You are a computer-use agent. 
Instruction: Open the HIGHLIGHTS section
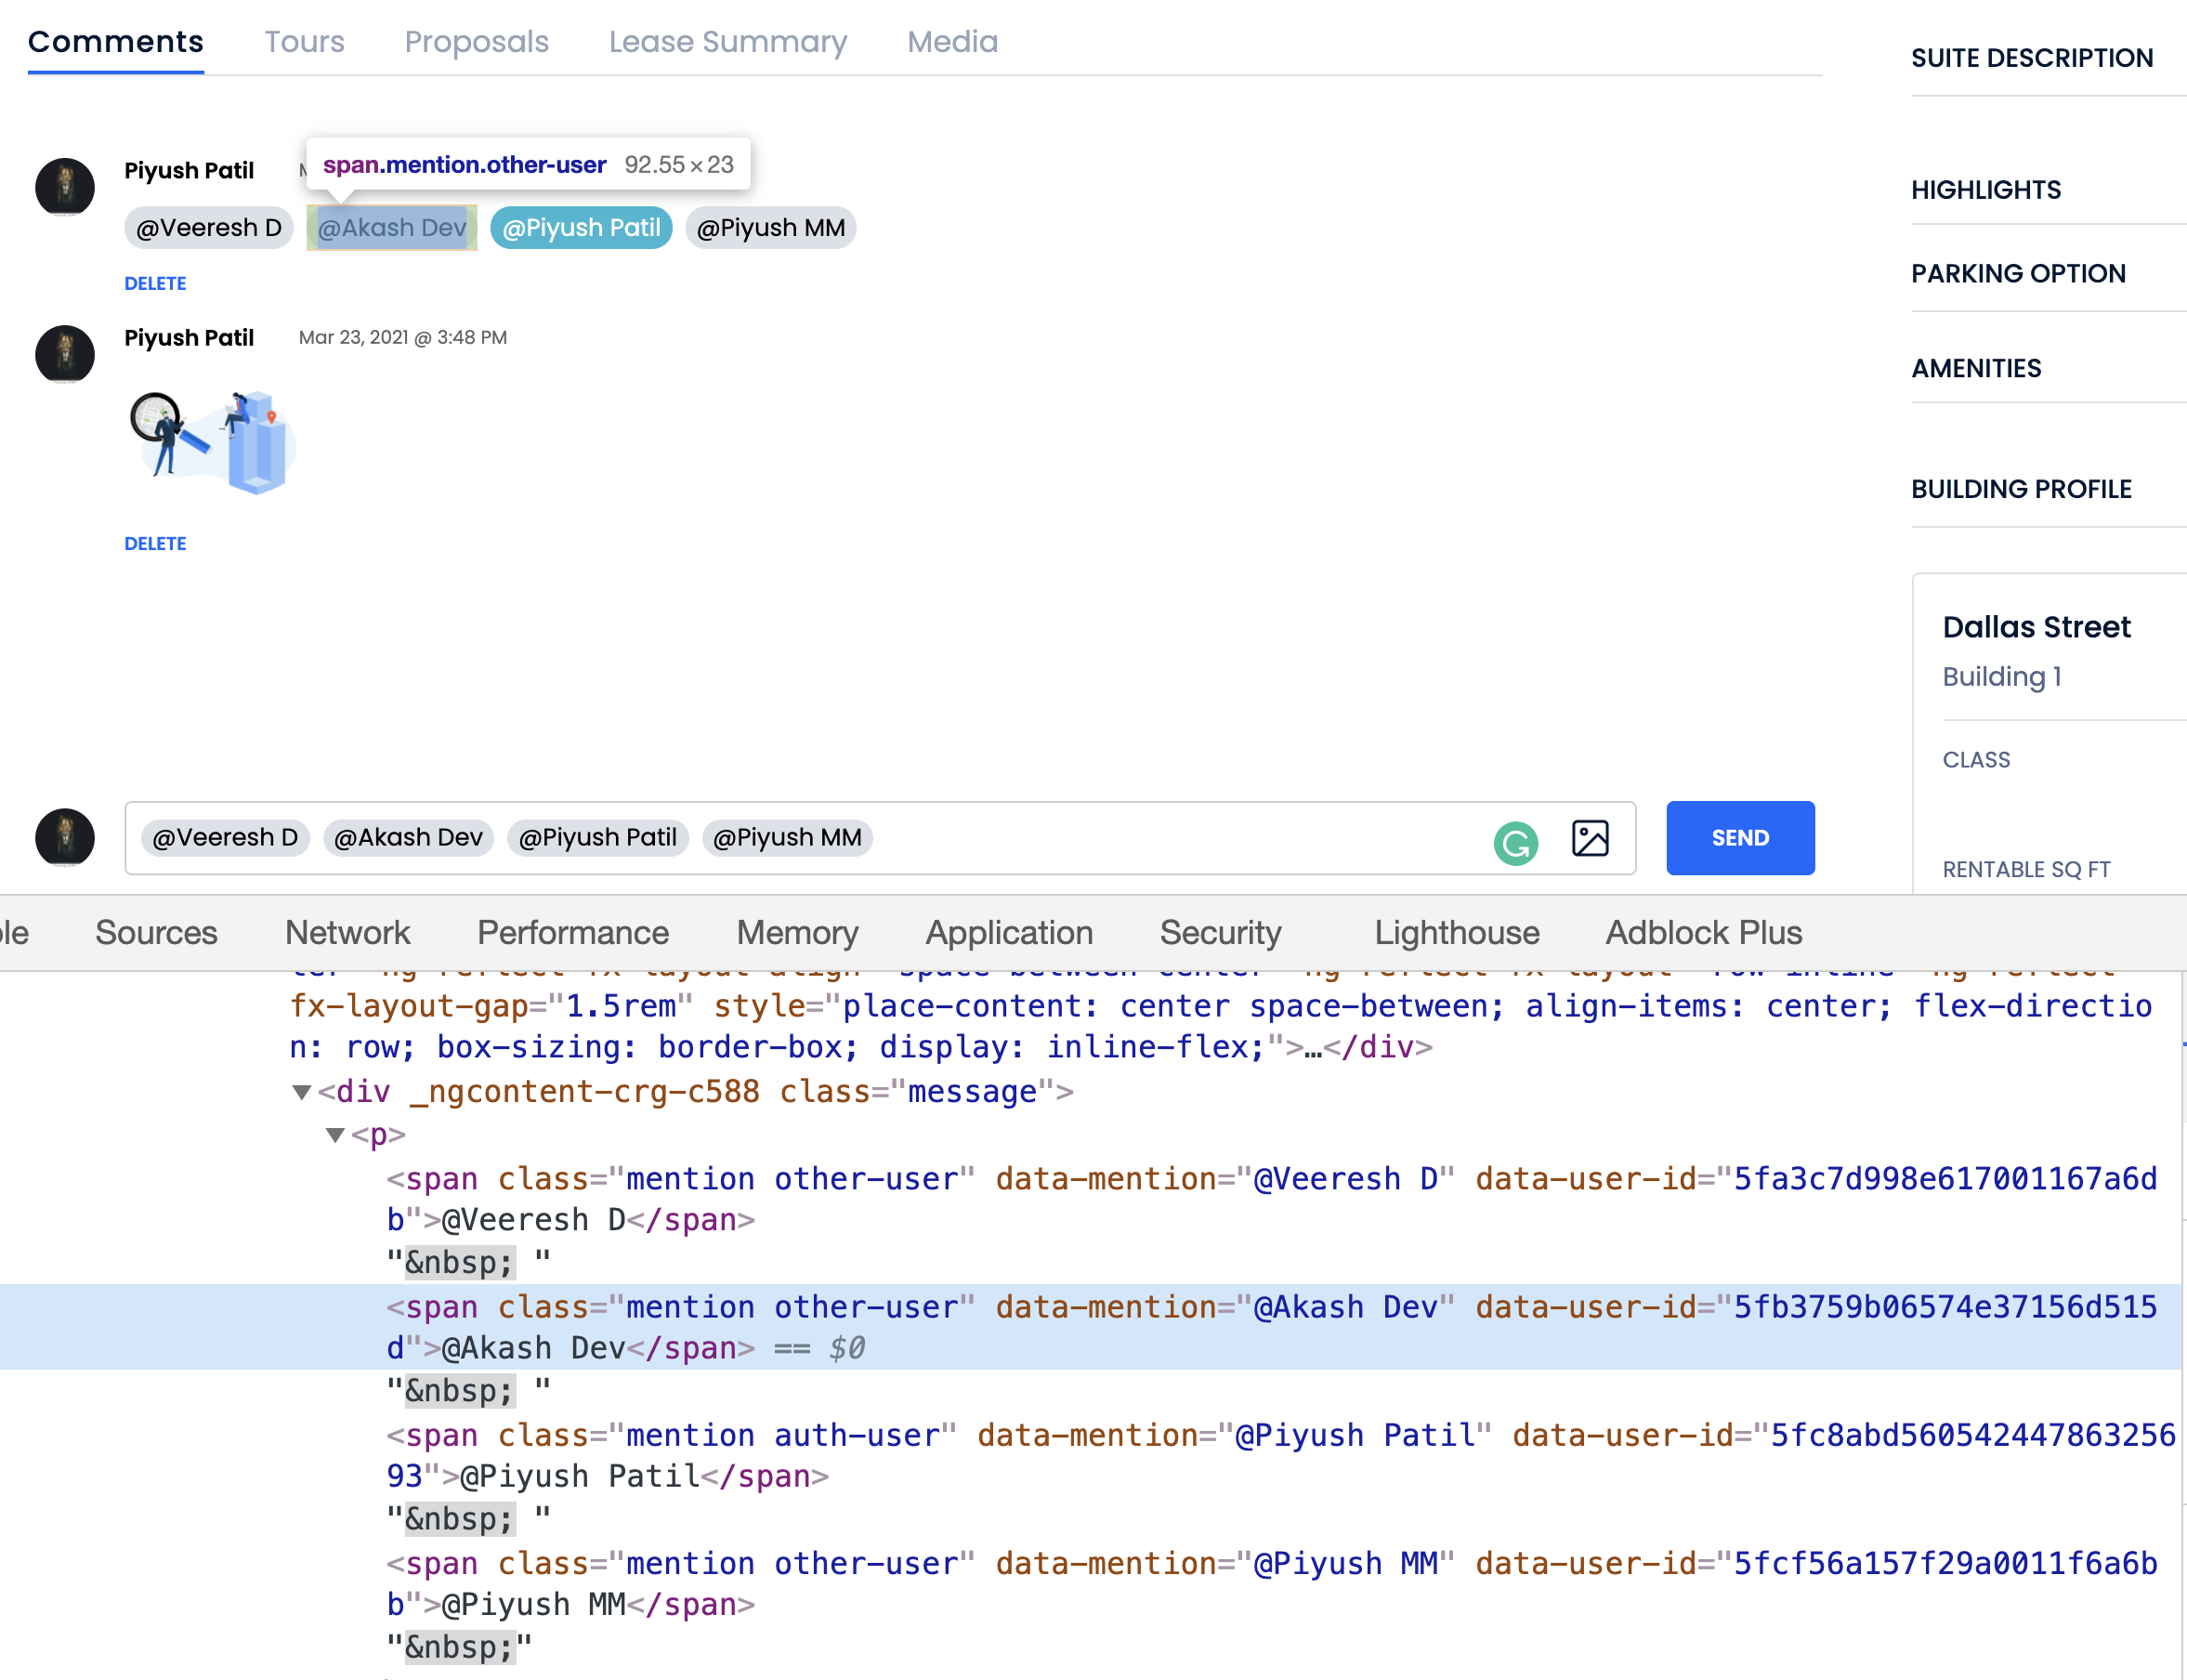click(x=1986, y=190)
